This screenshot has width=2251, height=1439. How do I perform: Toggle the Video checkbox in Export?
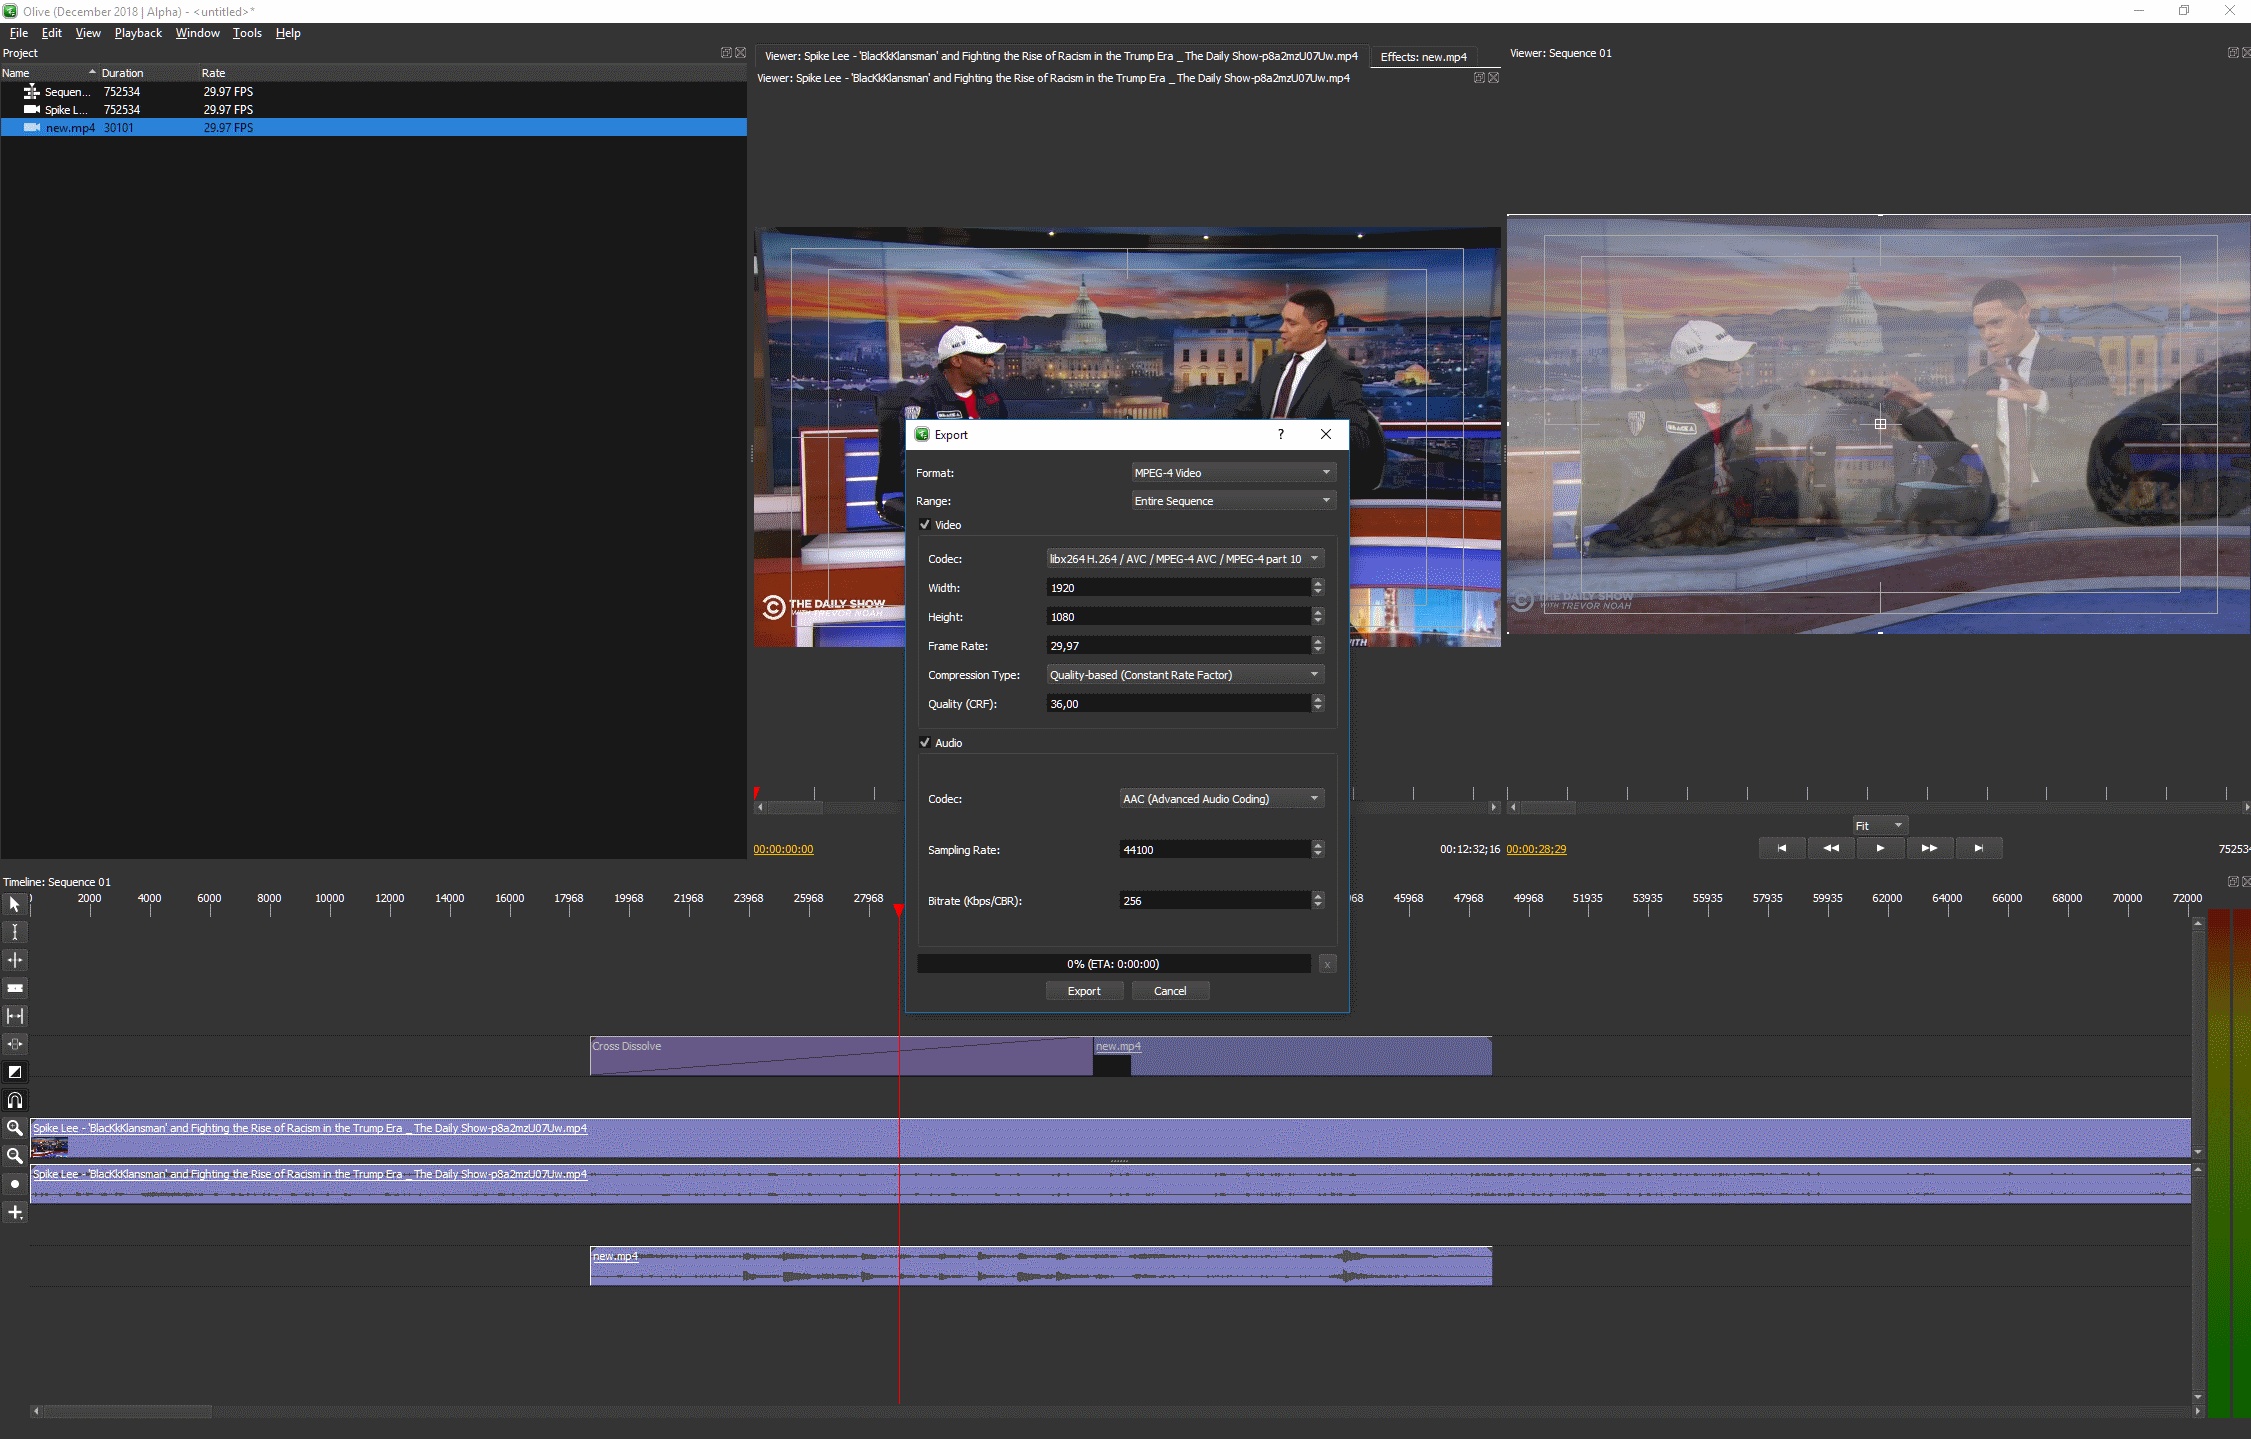(x=925, y=524)
